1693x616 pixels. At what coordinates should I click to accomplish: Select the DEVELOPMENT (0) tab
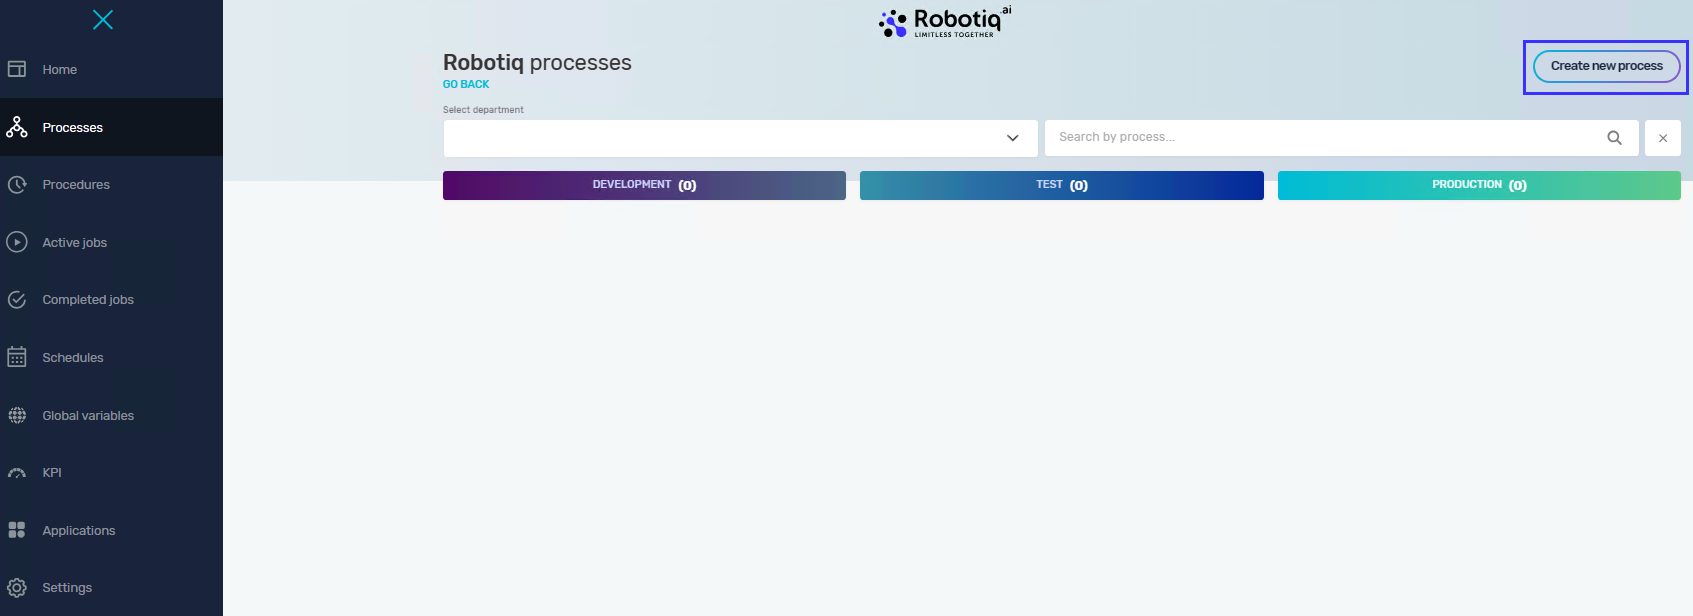pyautogui.click(x=644, y=185)
